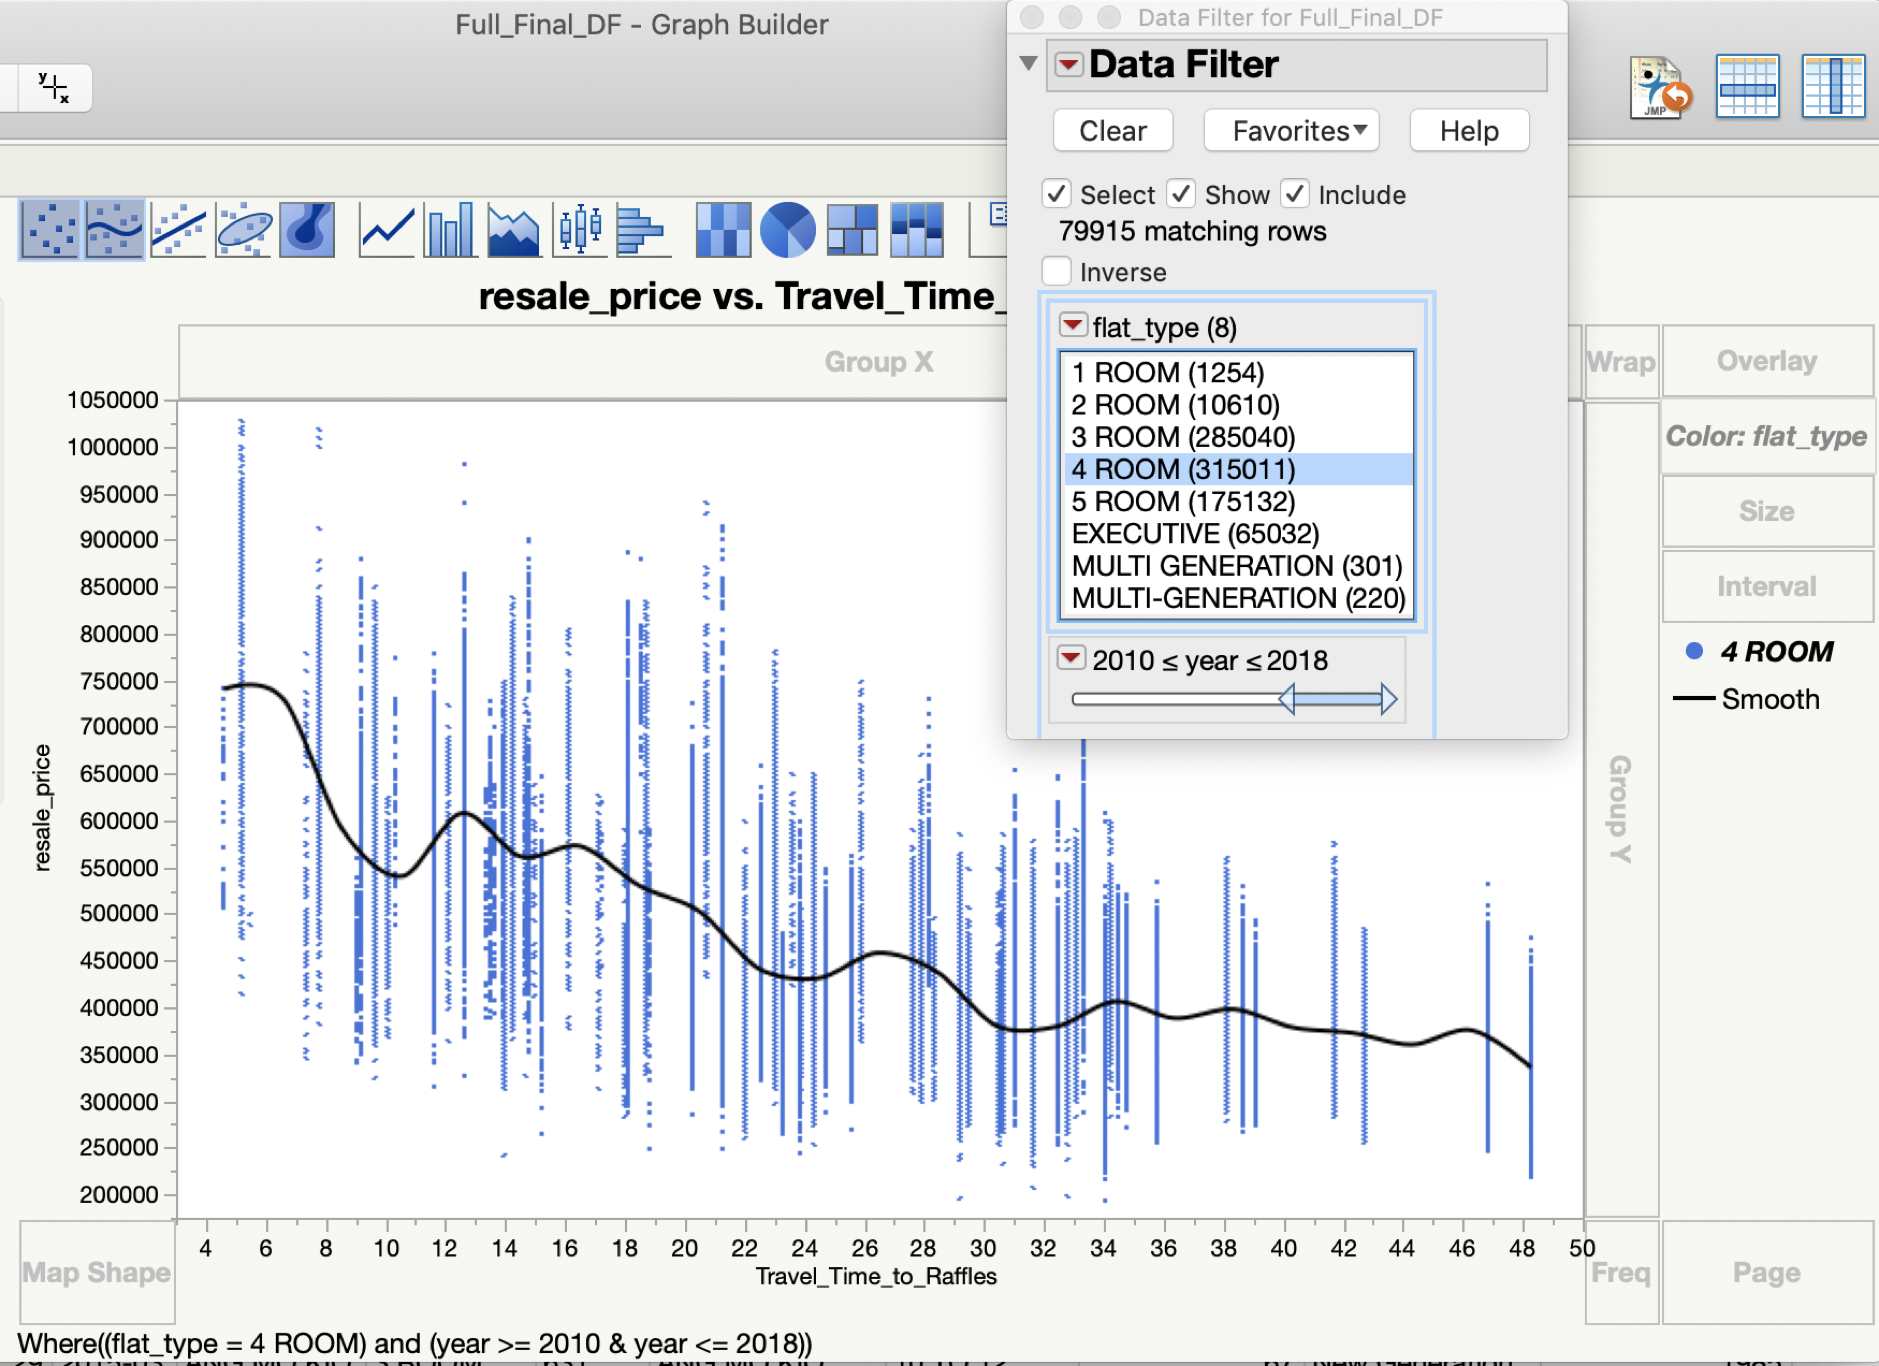
Task: Choose the Ellipse element icon
Action: point(243,230)
